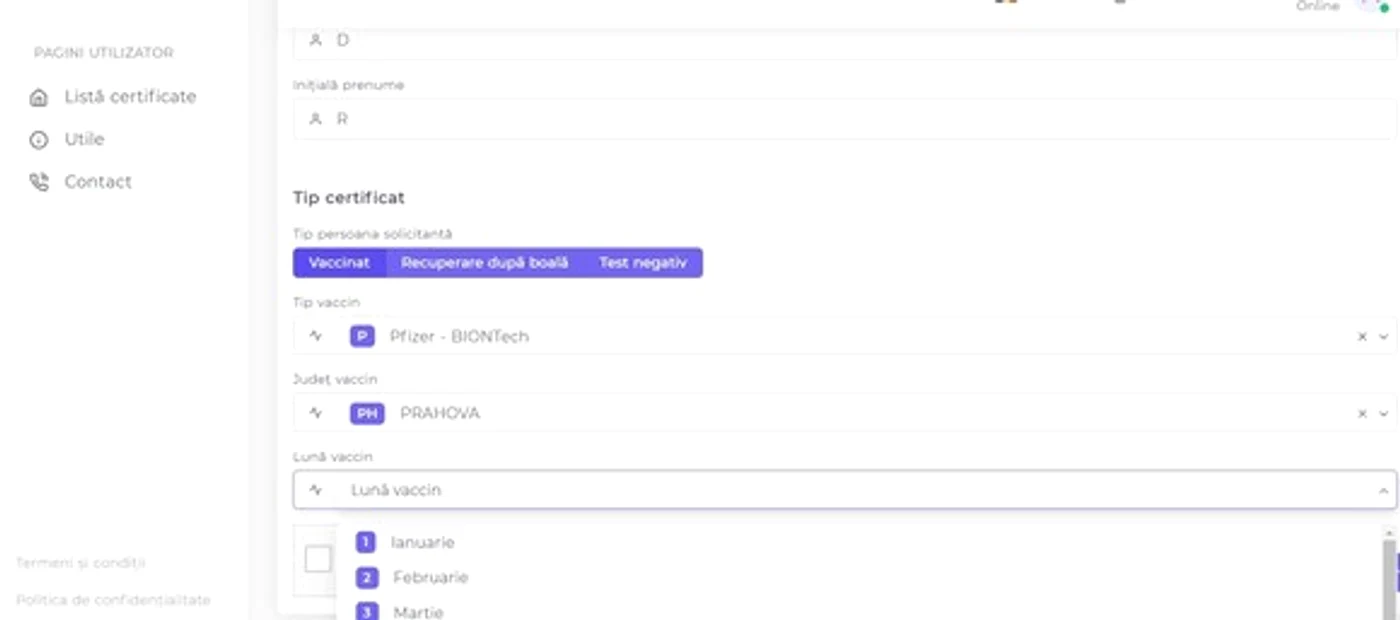This screenshot has height=620, width=1400.
Task: Click the home icon beside Listă certificate
Action: (x=39, y=98)
